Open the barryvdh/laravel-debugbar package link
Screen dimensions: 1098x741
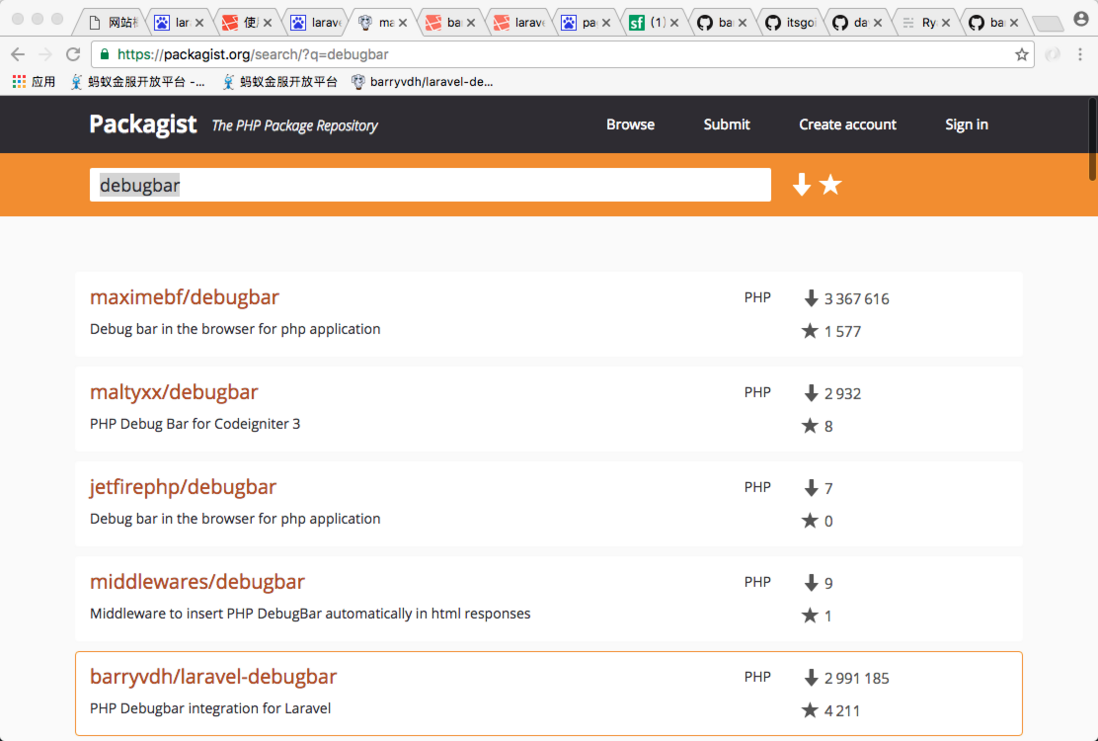(x=213, y=677)
